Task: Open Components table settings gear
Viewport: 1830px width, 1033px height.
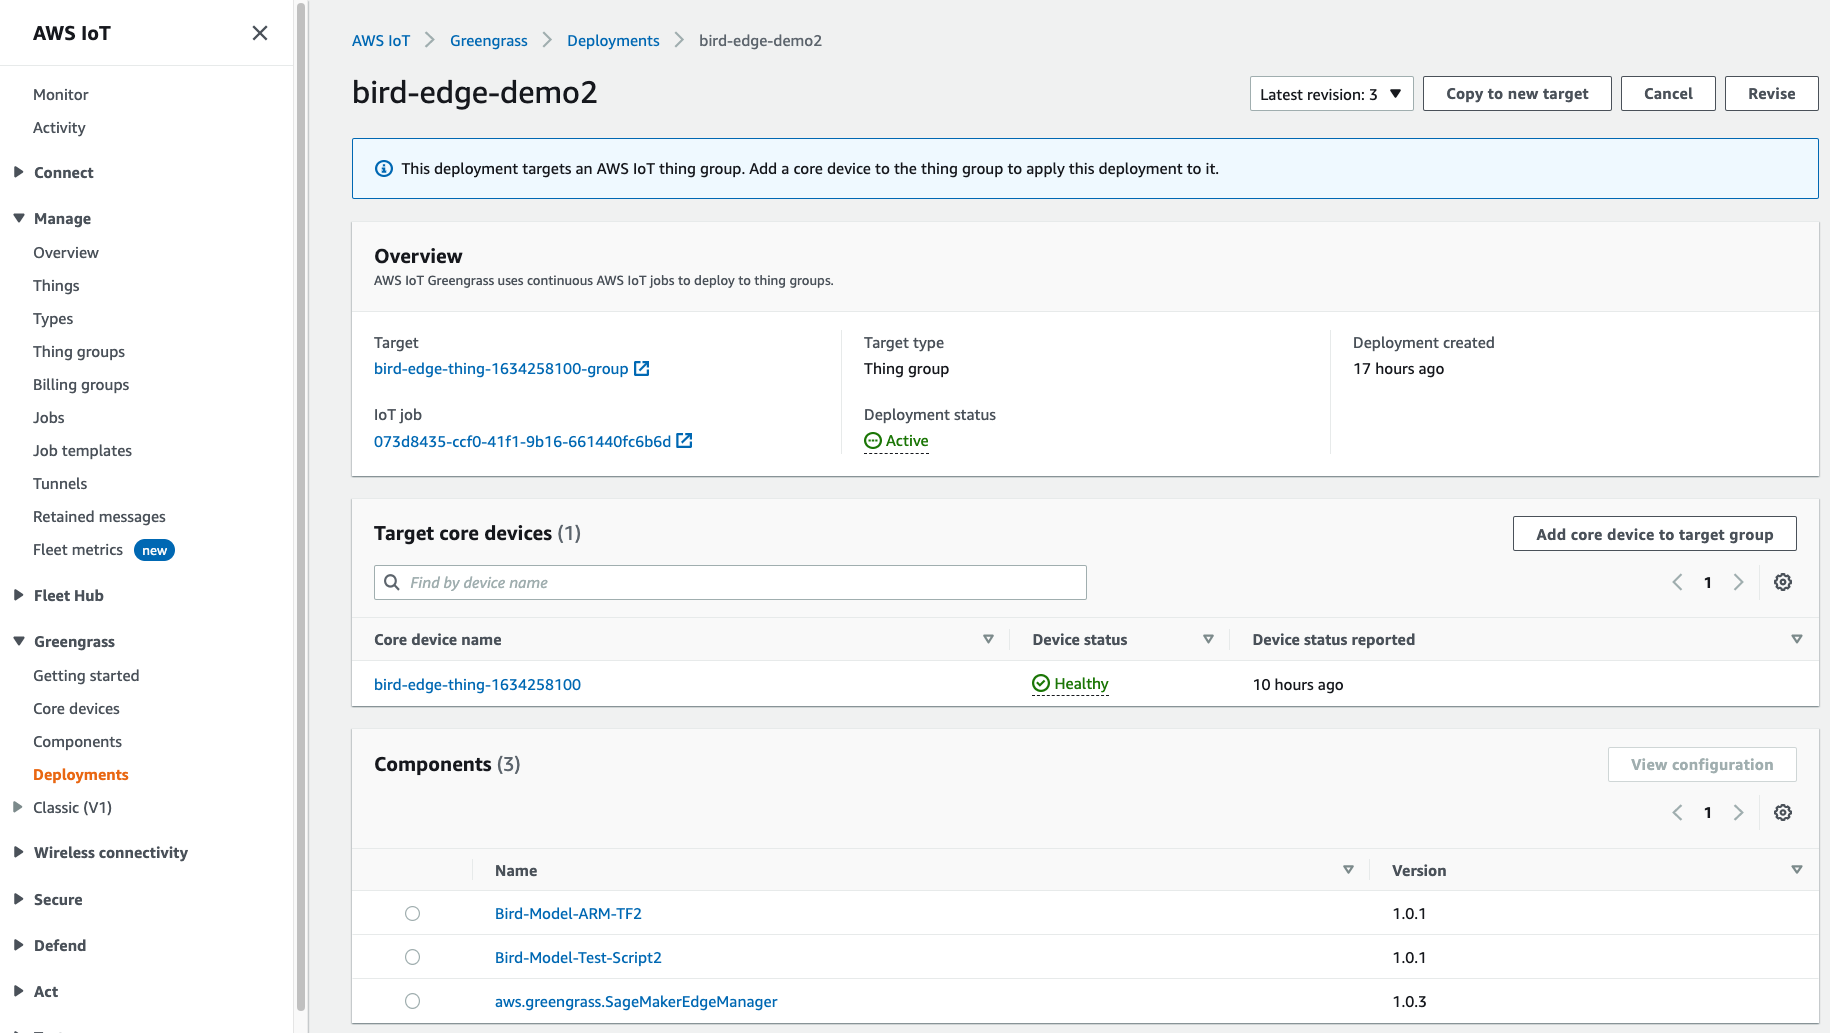Action: pyautogui.click(x=1783, y=813)
